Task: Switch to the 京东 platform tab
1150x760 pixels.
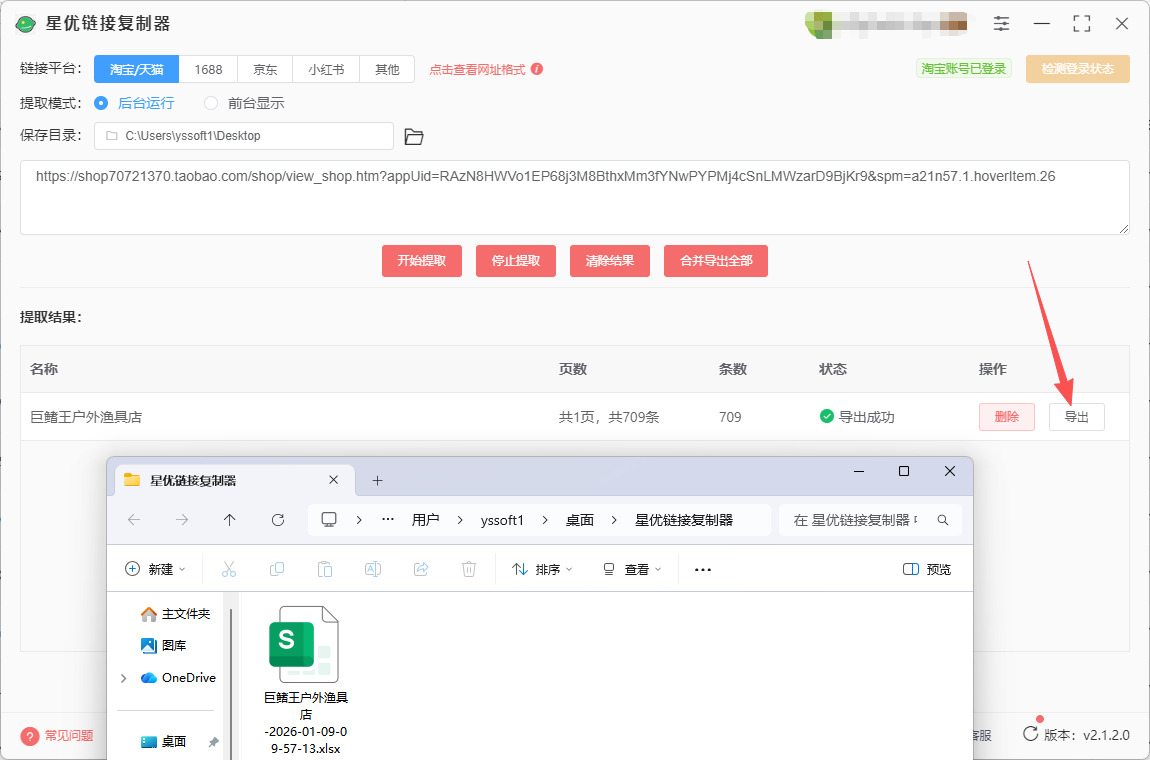Action: coord(265,69)
